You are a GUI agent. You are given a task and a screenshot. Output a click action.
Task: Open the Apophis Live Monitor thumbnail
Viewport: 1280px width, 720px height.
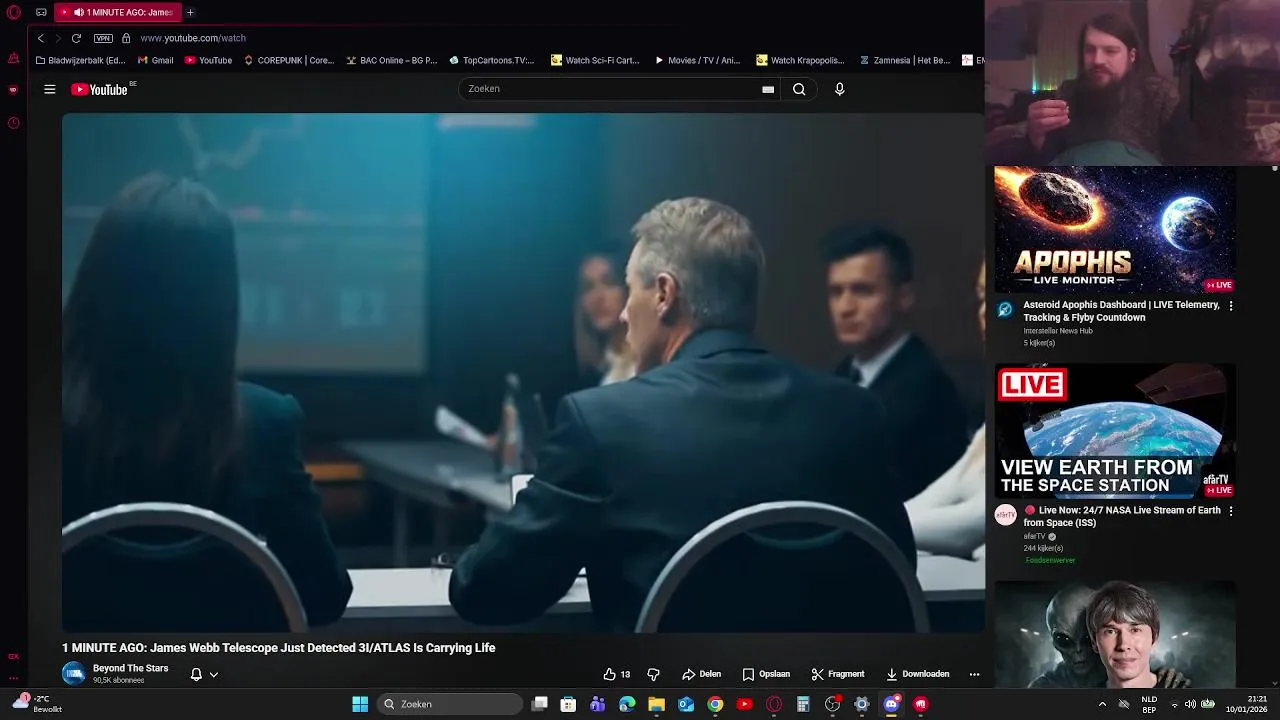[x=1115, y=230]
